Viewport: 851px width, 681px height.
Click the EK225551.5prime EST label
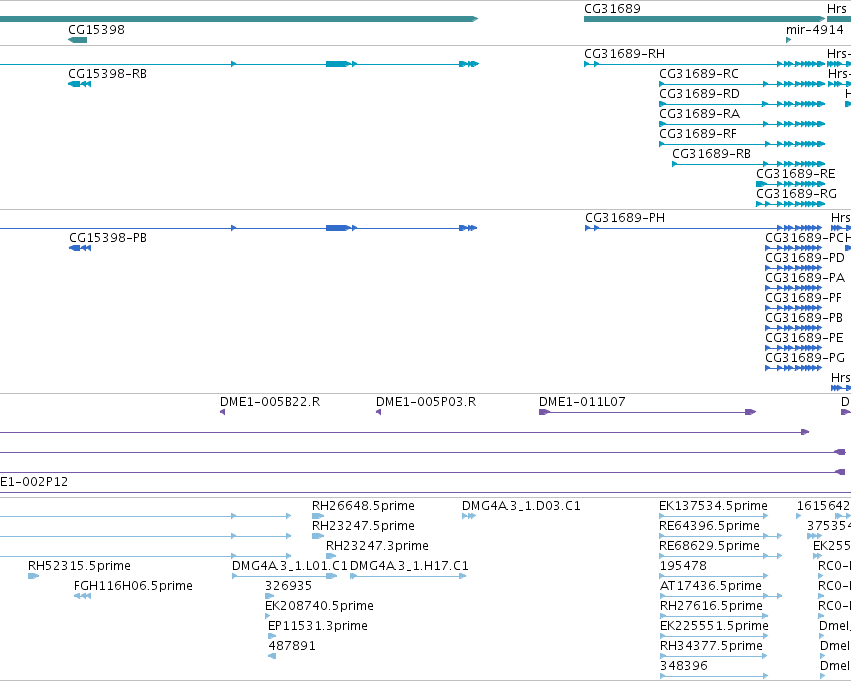click(x=714, y=626)
